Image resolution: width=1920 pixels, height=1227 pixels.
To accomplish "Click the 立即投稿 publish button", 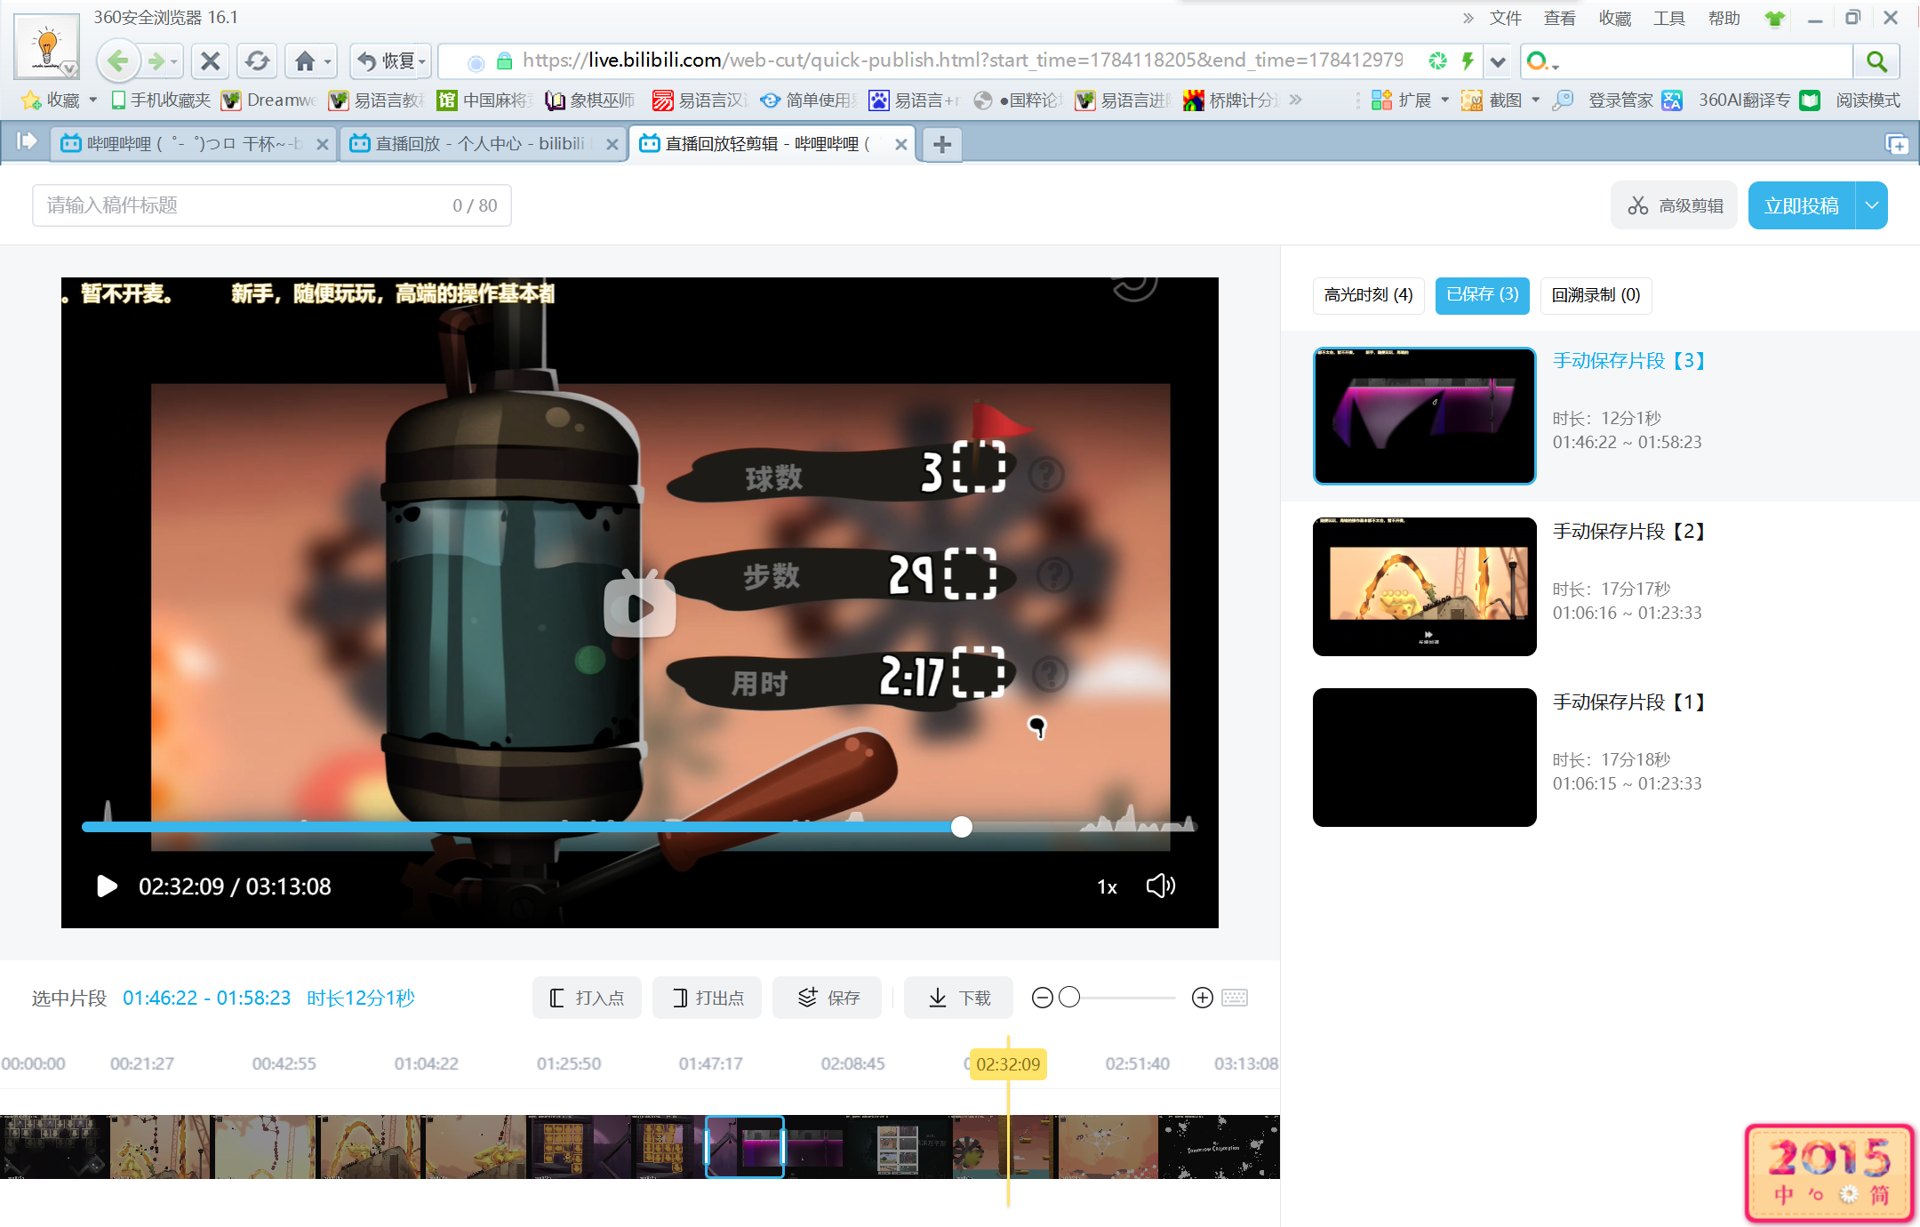I will click(1801, 205).
